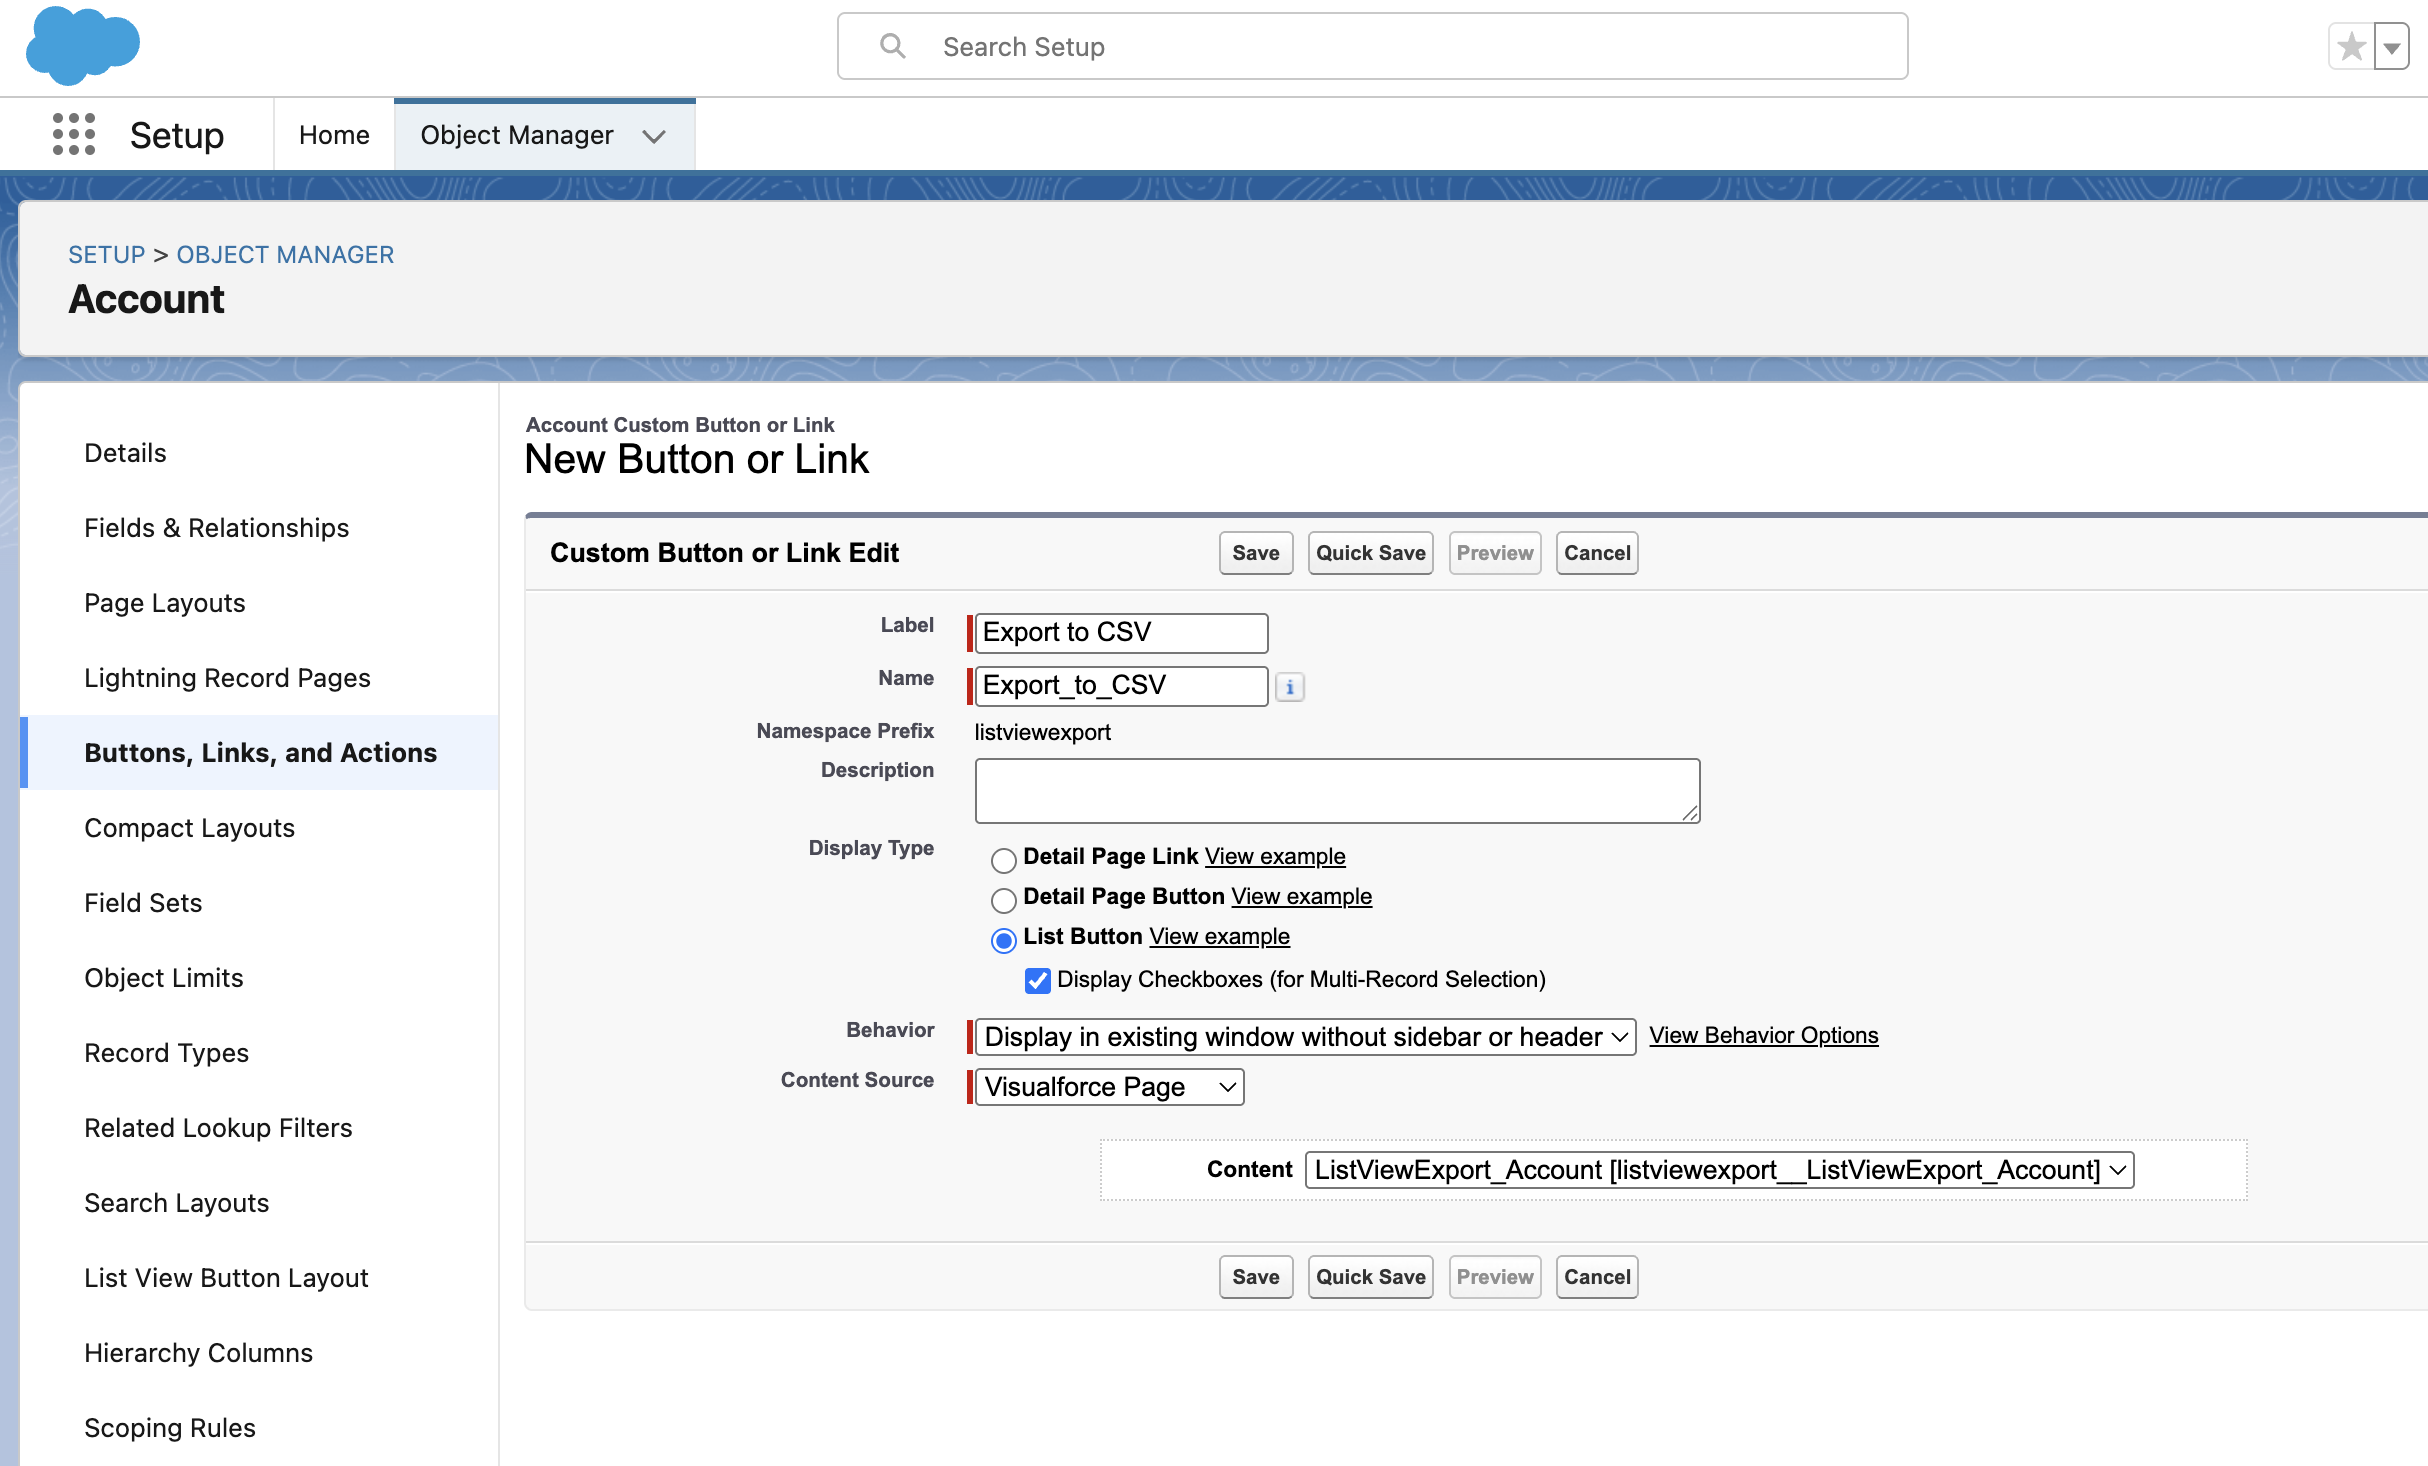Image resolution: width=2428 pixels, height=1466 pixels.
Task: Click the Name input field
Action: pos(1121,686)
